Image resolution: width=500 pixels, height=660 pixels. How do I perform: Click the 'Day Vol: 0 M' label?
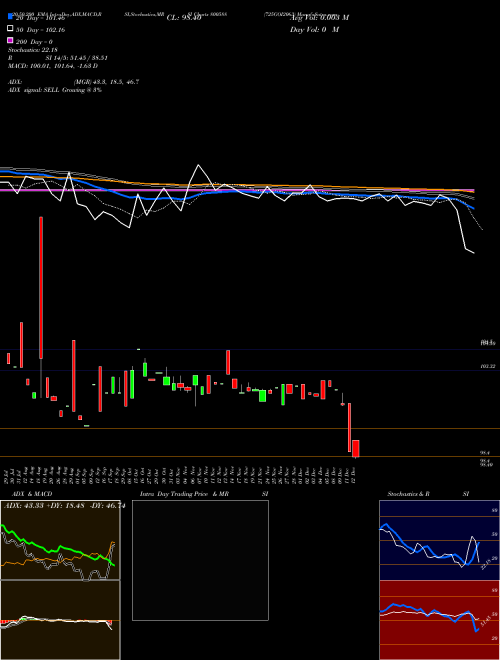315,30
